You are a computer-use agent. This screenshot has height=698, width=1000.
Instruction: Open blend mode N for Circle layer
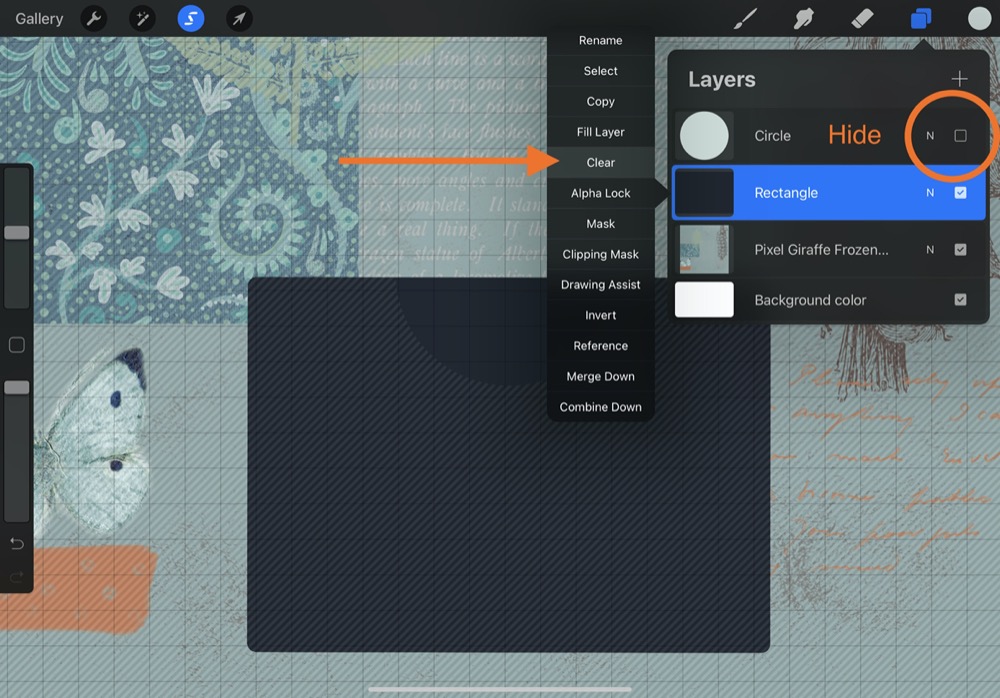click(930, 136)
